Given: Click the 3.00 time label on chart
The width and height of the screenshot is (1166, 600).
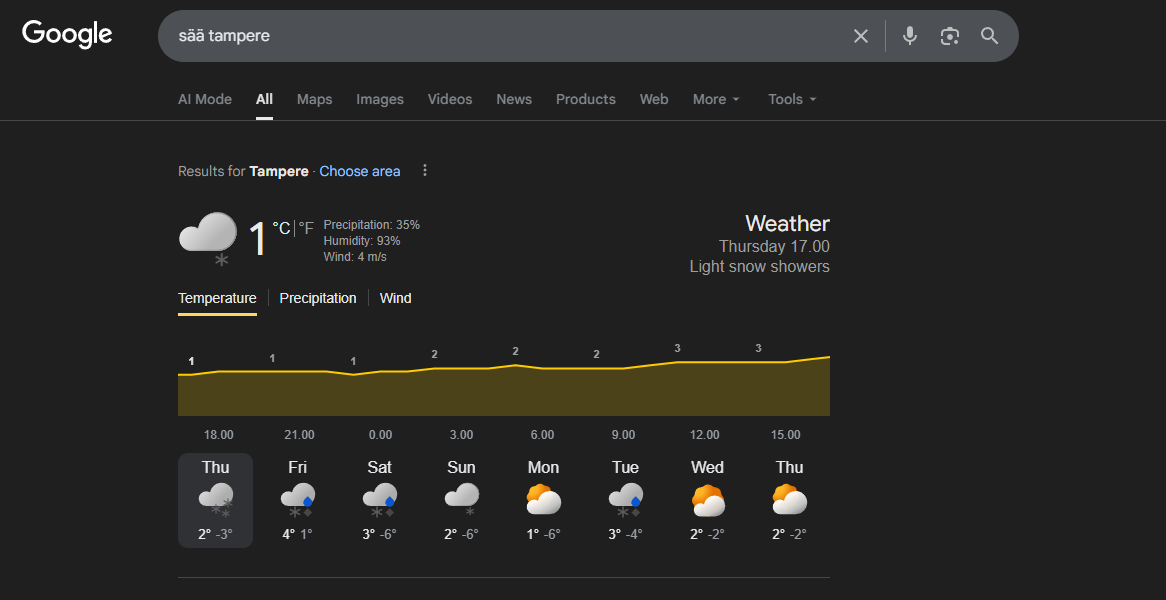Looking at the screenshot, I should point(461,435).
